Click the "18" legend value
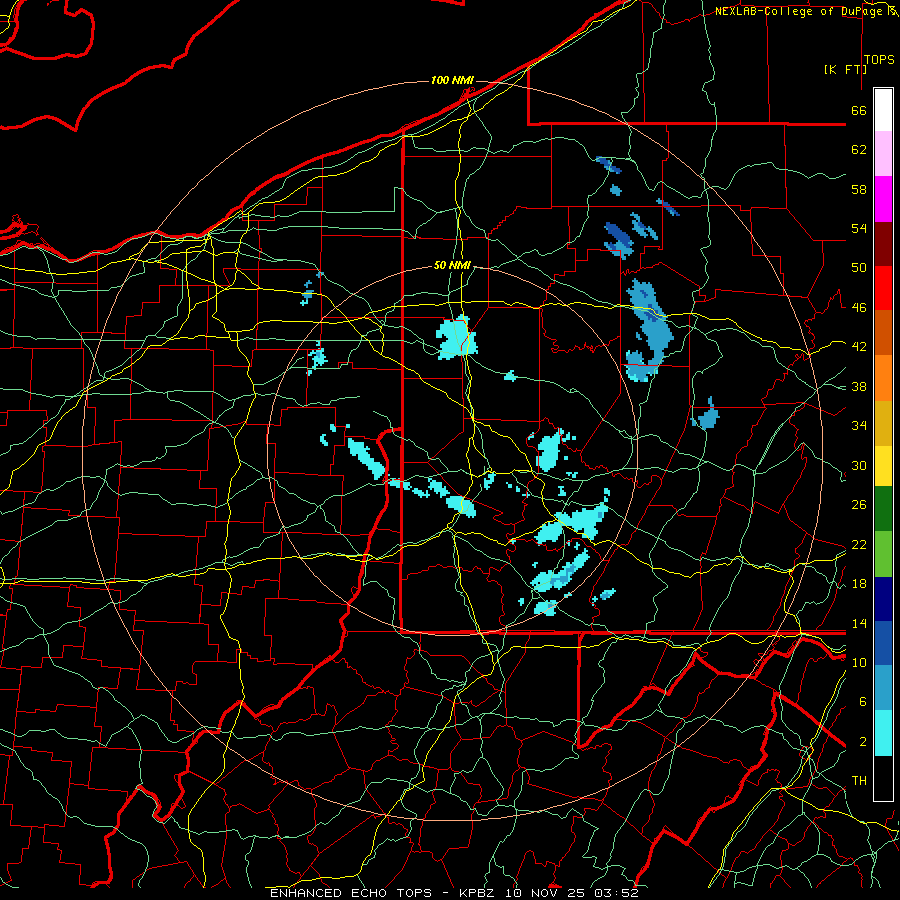 coord(859,584)
